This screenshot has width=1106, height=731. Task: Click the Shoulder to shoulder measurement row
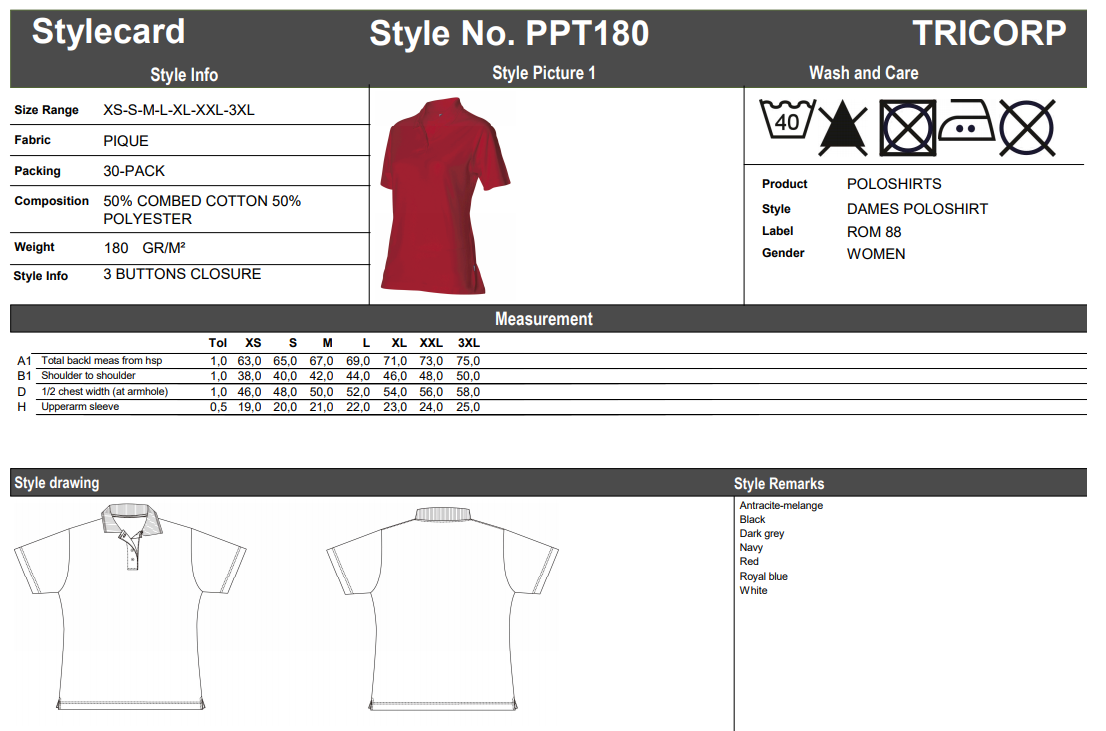pyautogui.click(x=88, y=375)
